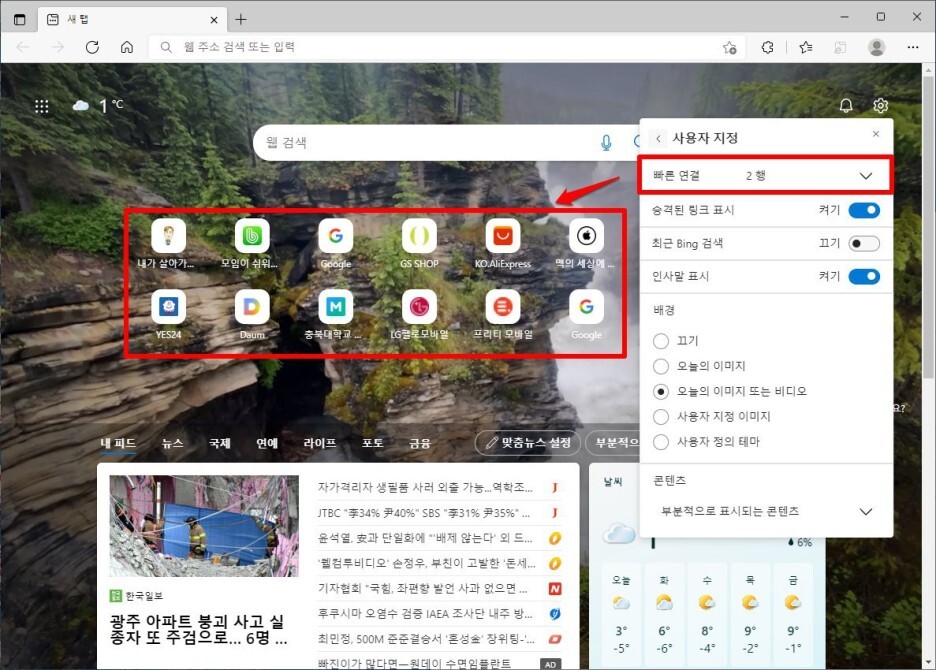Screen dimensions: 936x670
Task: Open the Extensions puzzle icon
Action: point(768,47)
